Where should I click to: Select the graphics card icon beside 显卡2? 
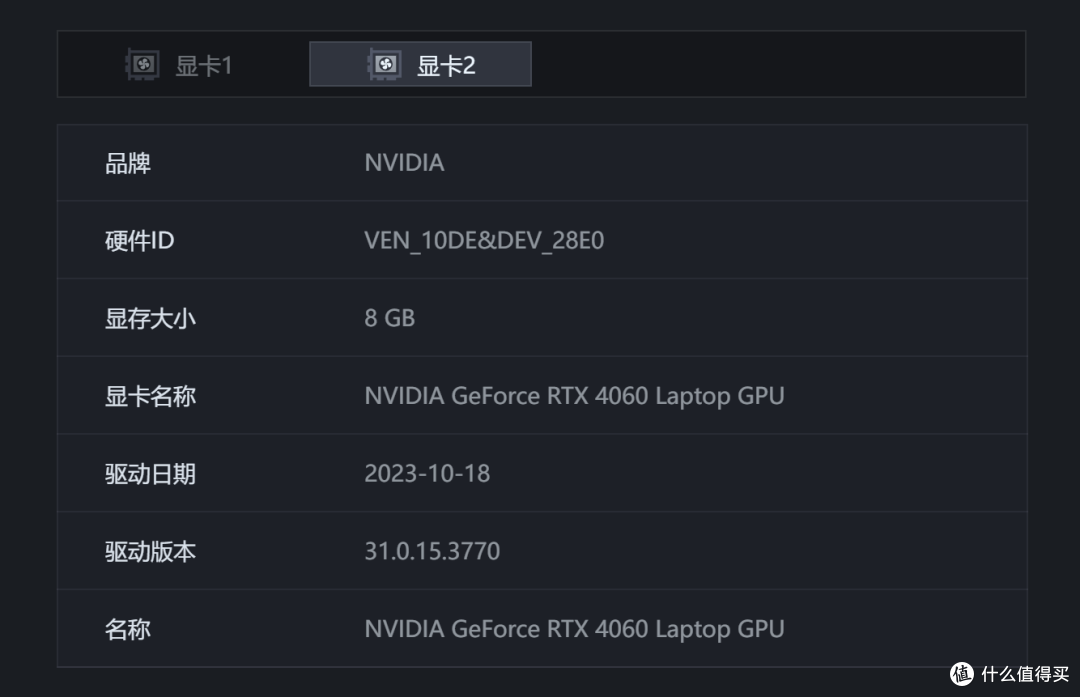[x=386, y=62]
